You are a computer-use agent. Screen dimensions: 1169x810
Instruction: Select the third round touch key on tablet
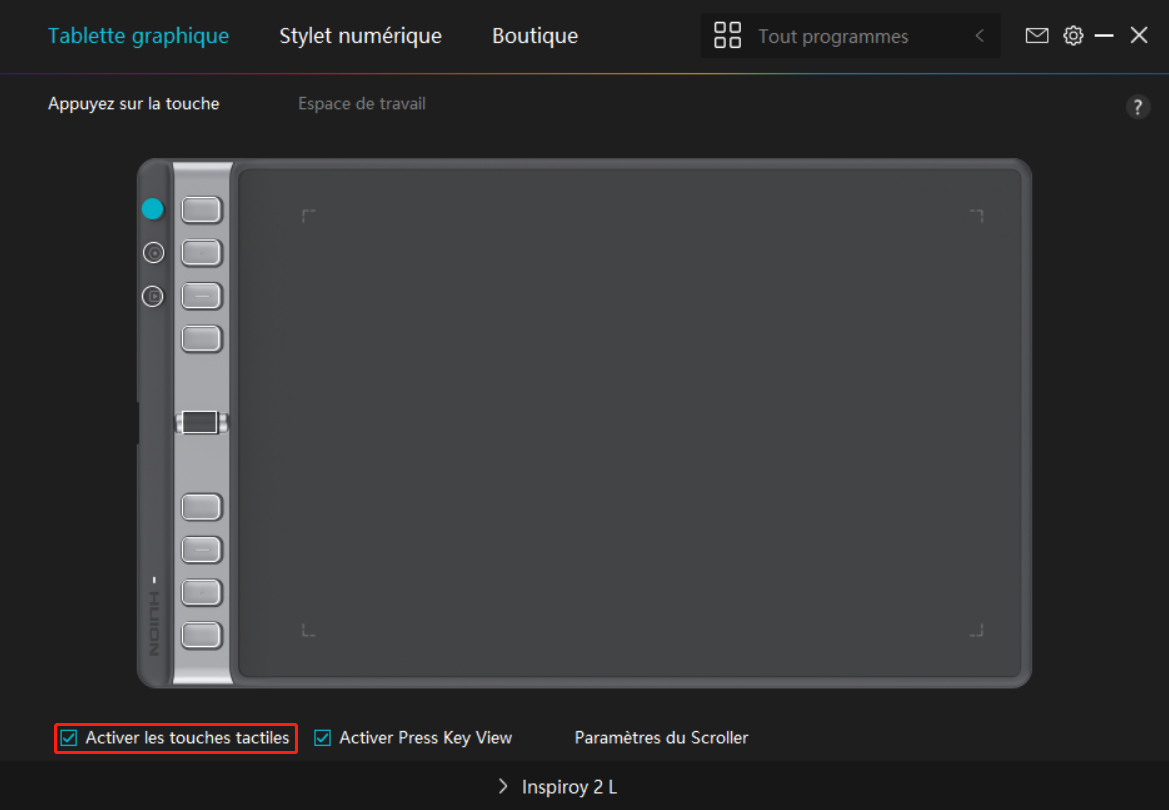click(x=152, y=296)
